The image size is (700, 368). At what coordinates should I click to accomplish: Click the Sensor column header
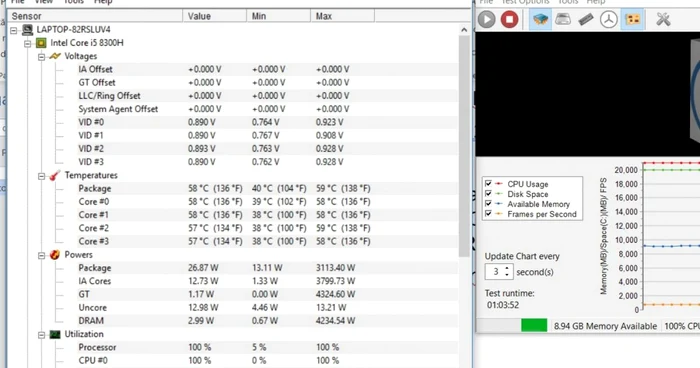(x=95, y=16)
